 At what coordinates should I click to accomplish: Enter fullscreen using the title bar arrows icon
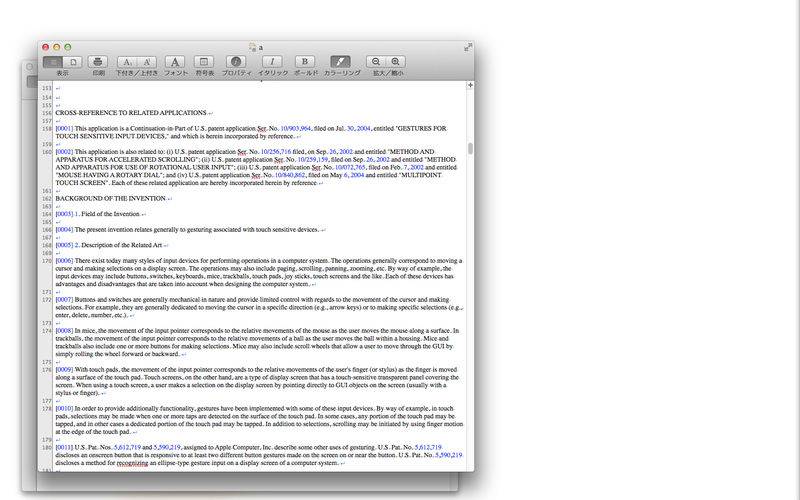[468, 47]
